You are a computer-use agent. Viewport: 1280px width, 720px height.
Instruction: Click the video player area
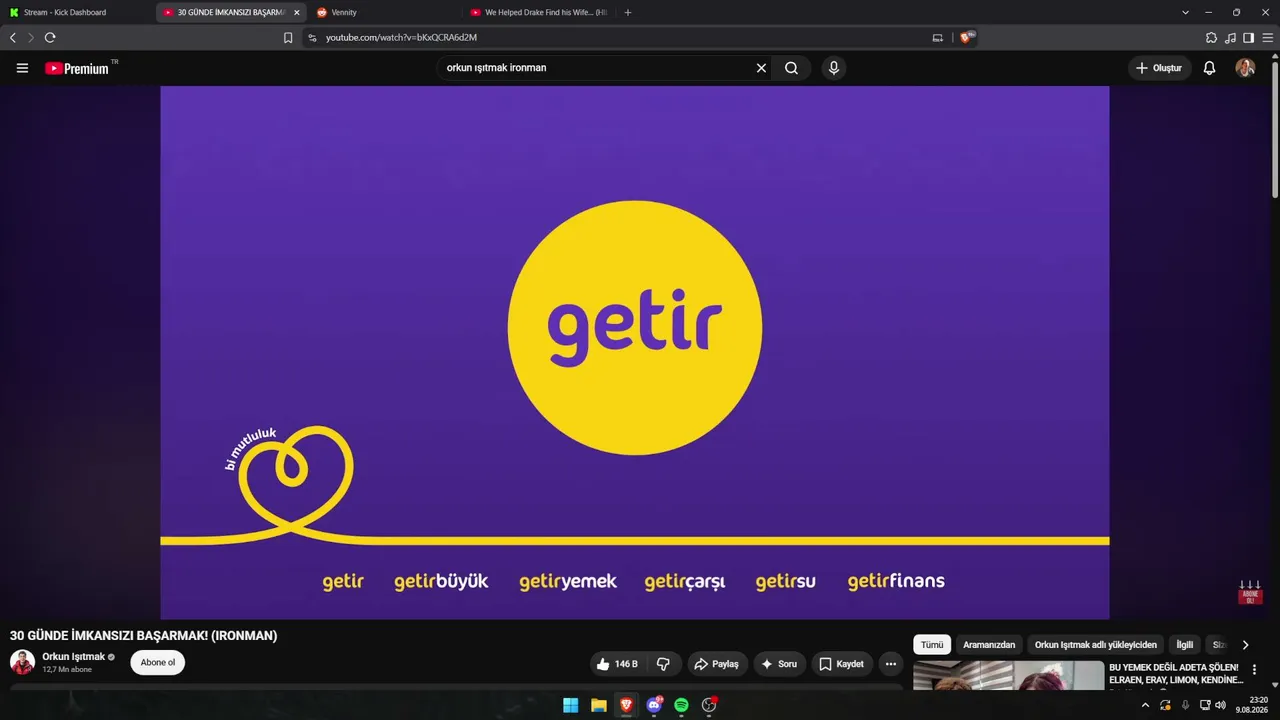click(x=635, y=352)
